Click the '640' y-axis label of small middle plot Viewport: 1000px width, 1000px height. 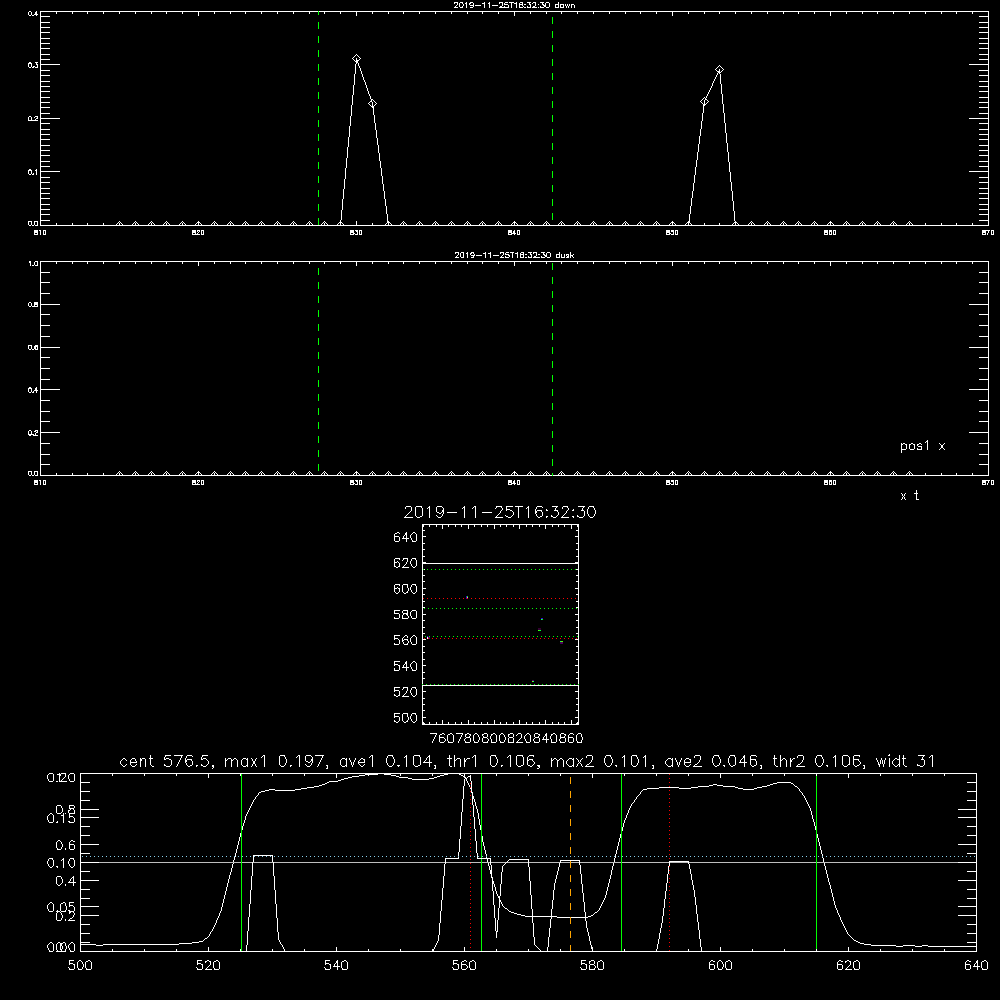click(x=406, y=537)
